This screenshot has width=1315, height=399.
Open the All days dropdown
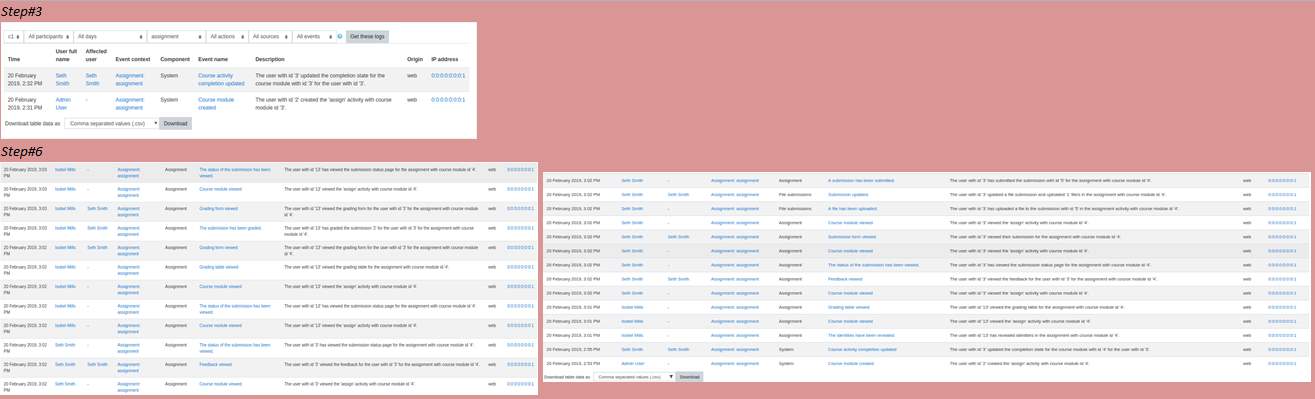point(110,36)
